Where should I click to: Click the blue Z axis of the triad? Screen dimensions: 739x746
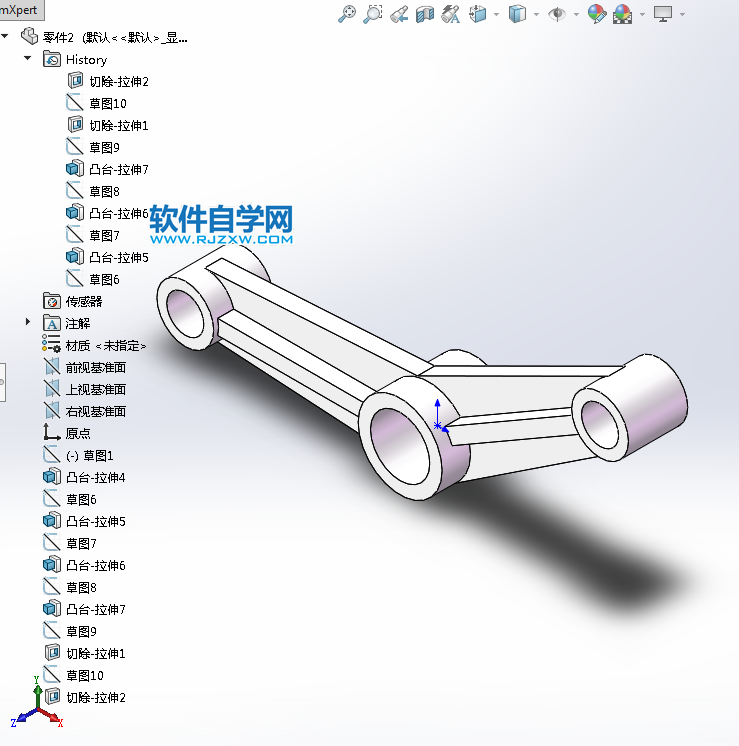[x=23, y=717]
